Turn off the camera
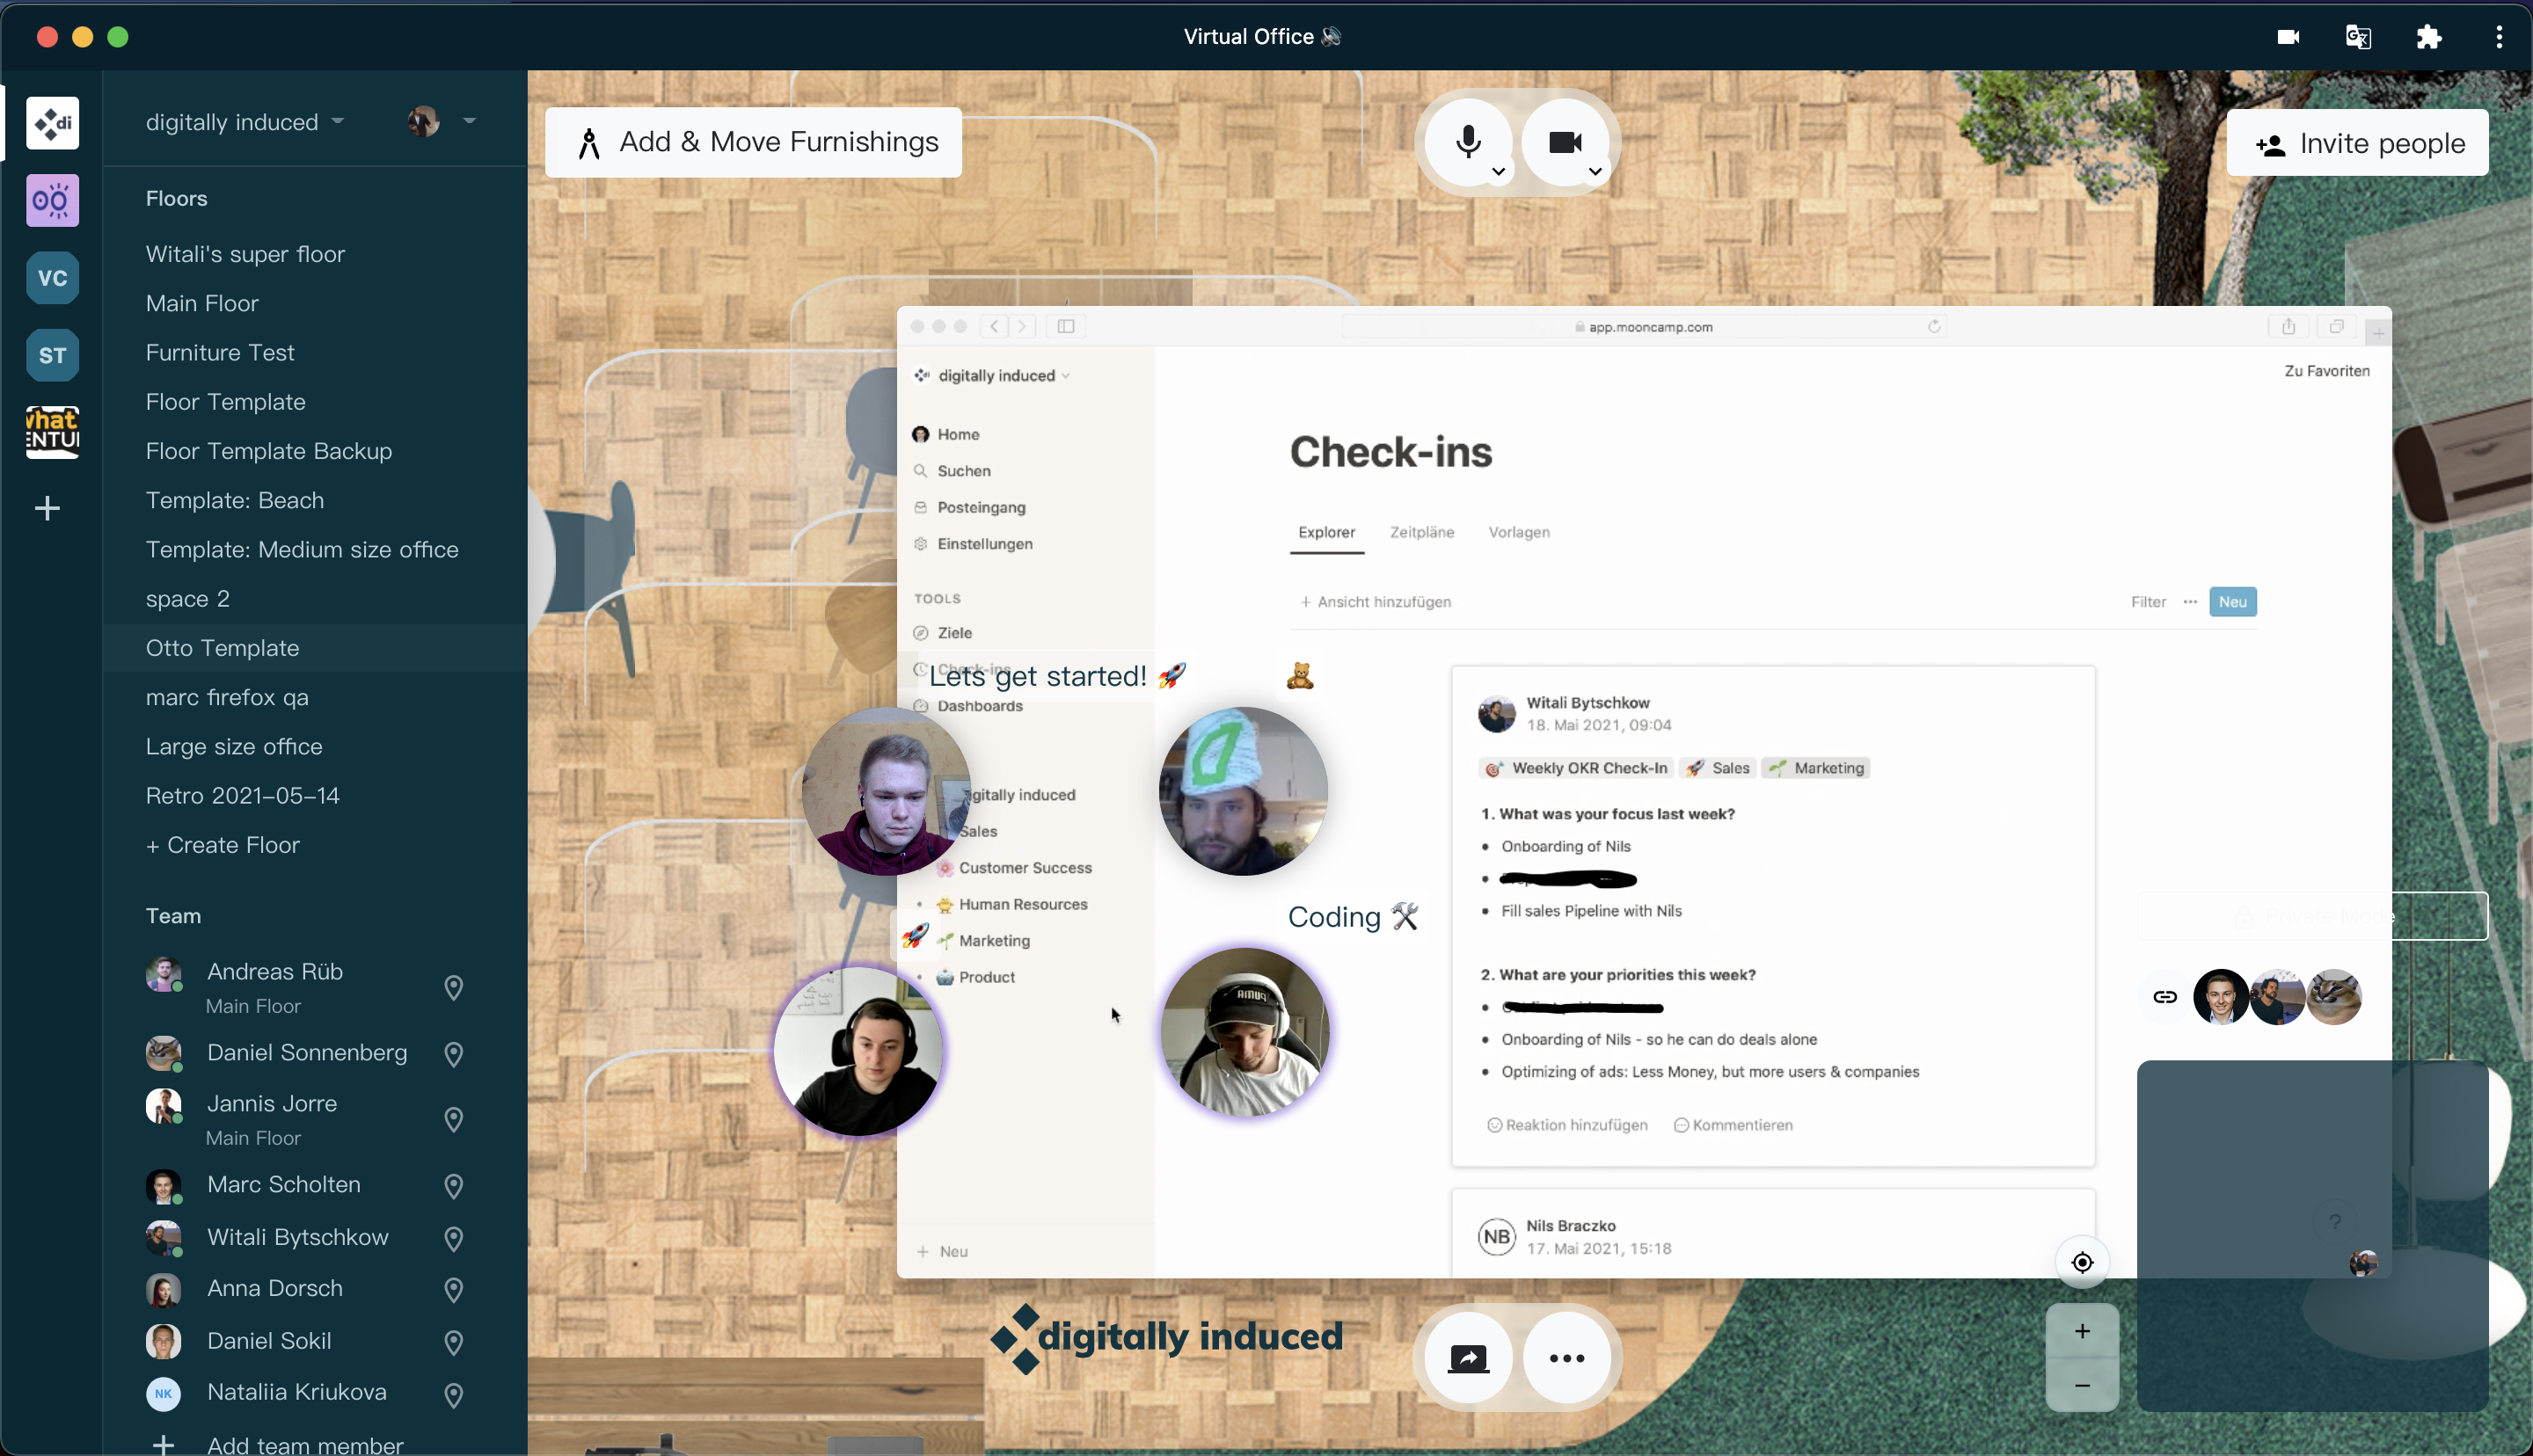Screen dimensions: 2533x1456 pyautogui.click(x=1563, y=140)
